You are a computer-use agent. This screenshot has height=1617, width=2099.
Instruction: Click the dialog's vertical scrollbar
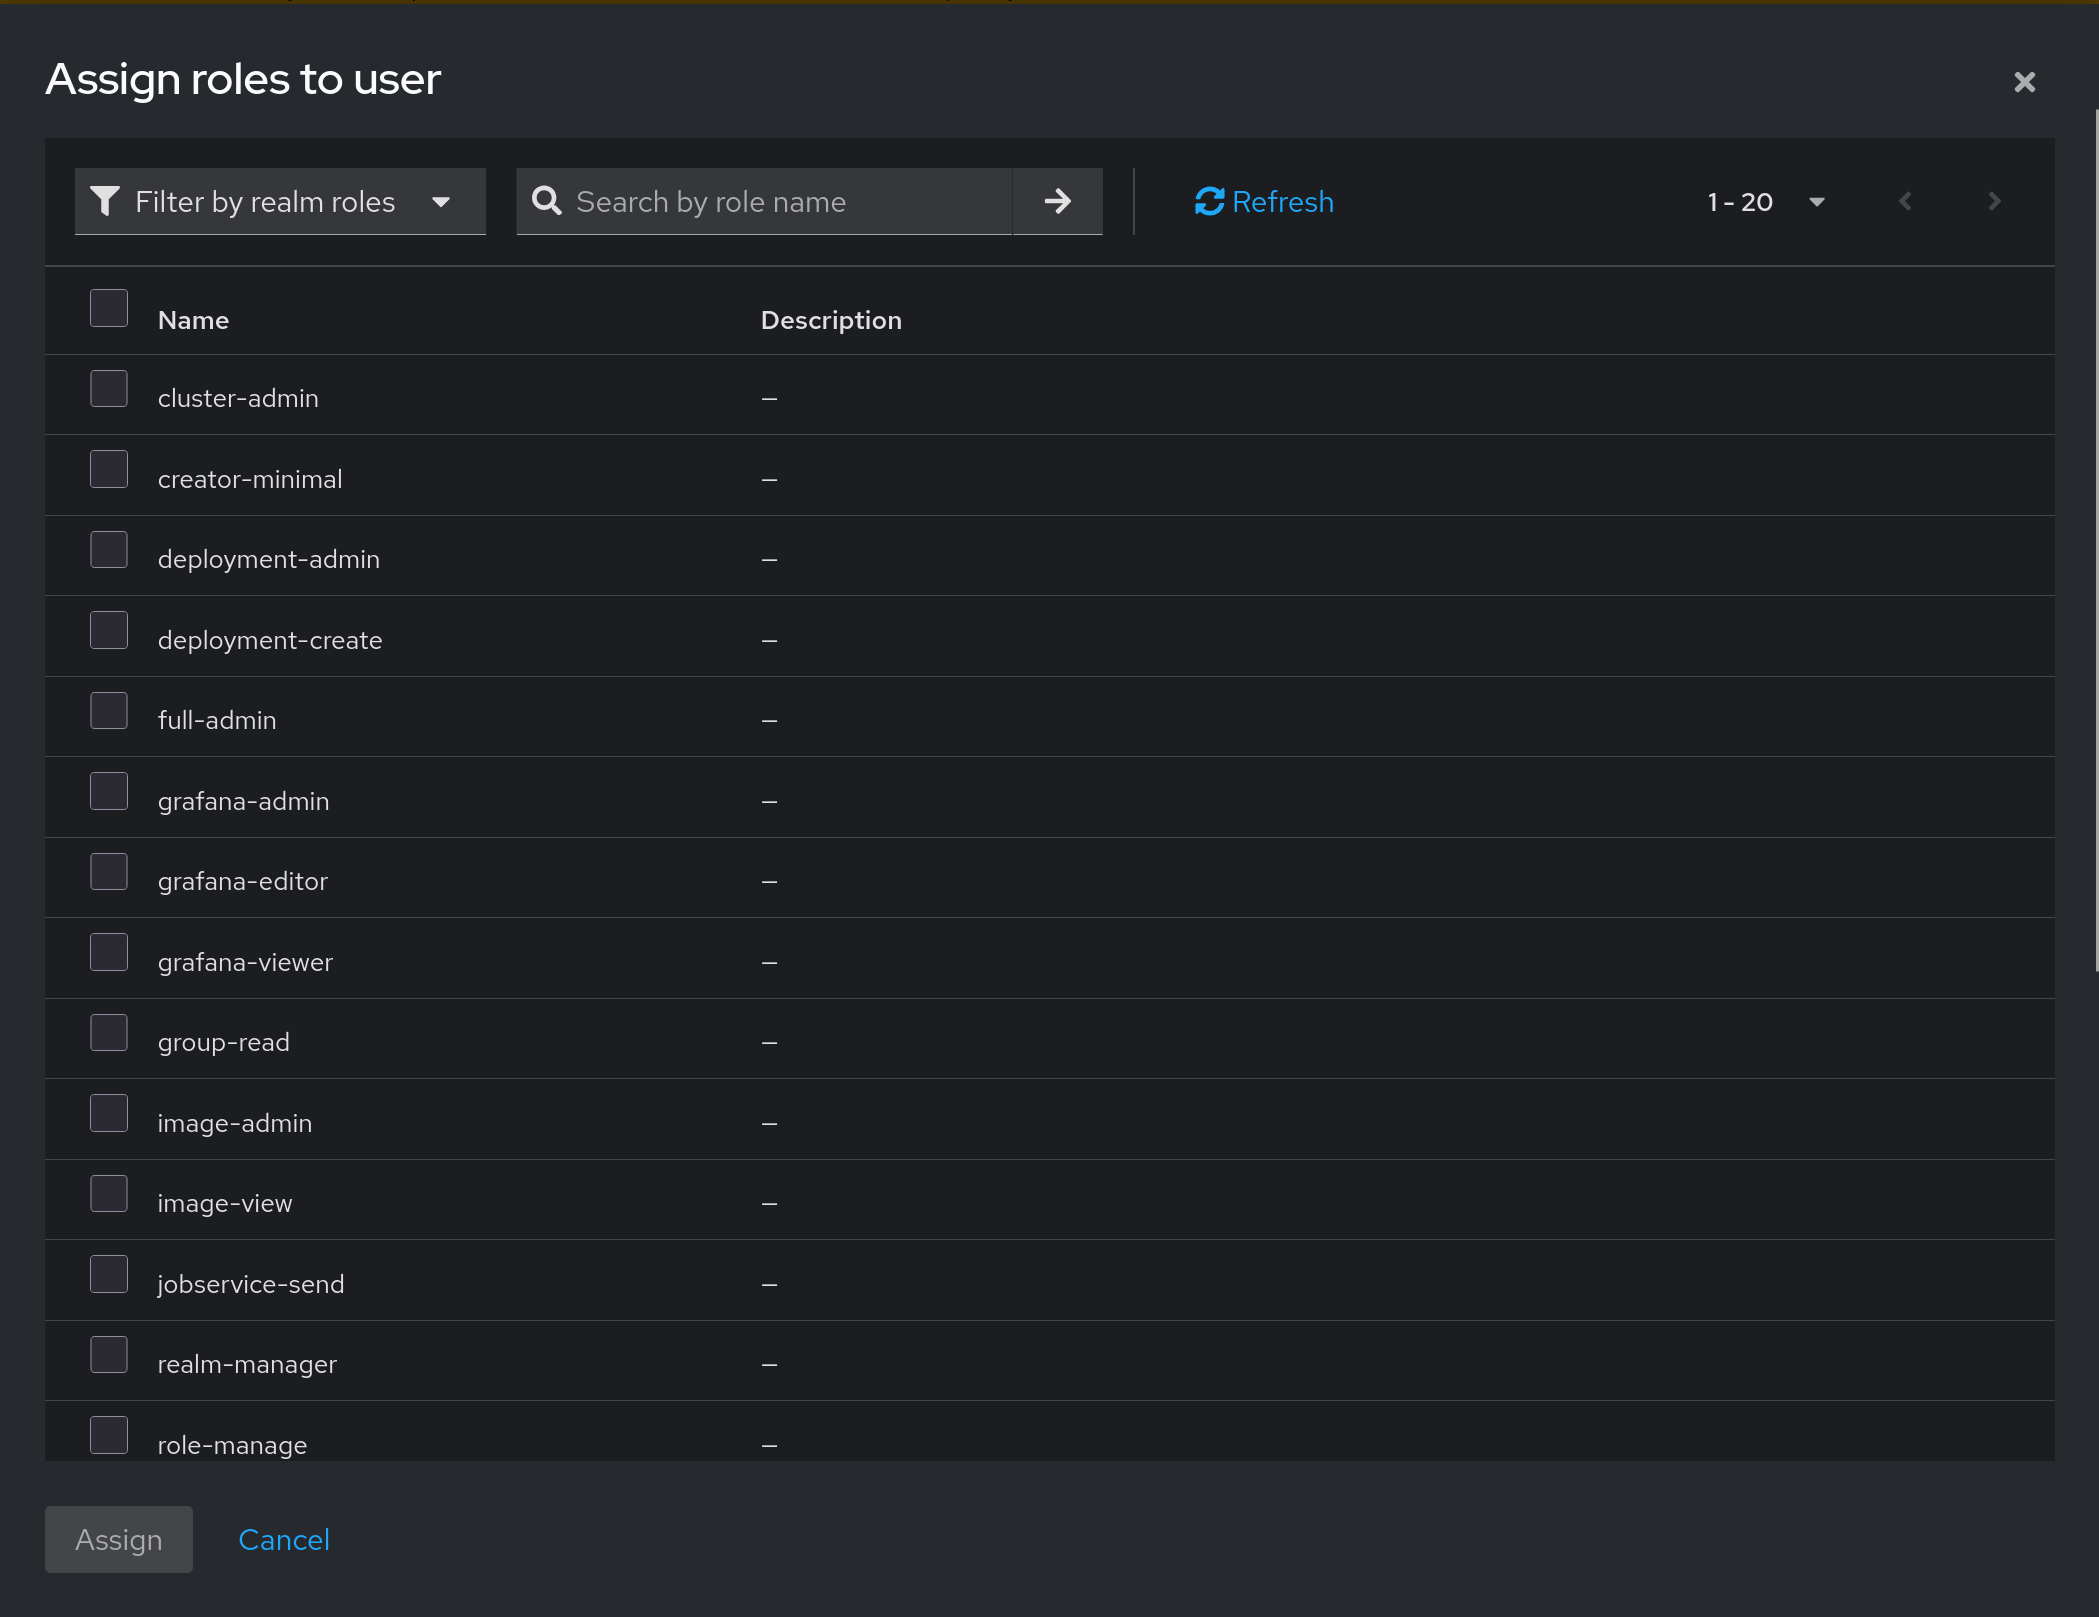tap(2096, 540)
